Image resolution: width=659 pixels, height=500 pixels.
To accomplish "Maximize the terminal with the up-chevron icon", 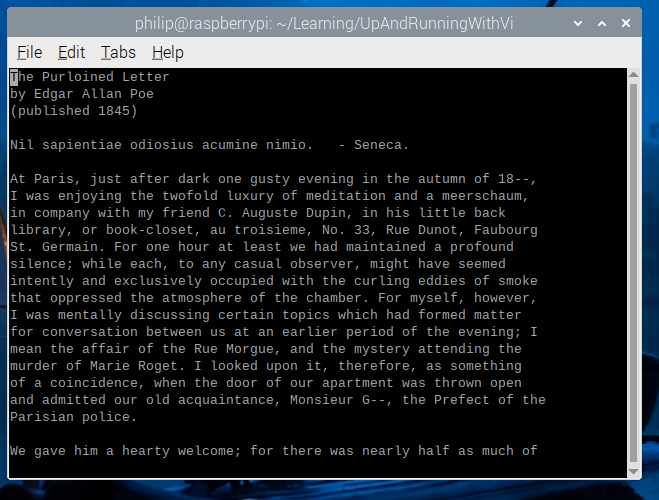I will 602,23.
